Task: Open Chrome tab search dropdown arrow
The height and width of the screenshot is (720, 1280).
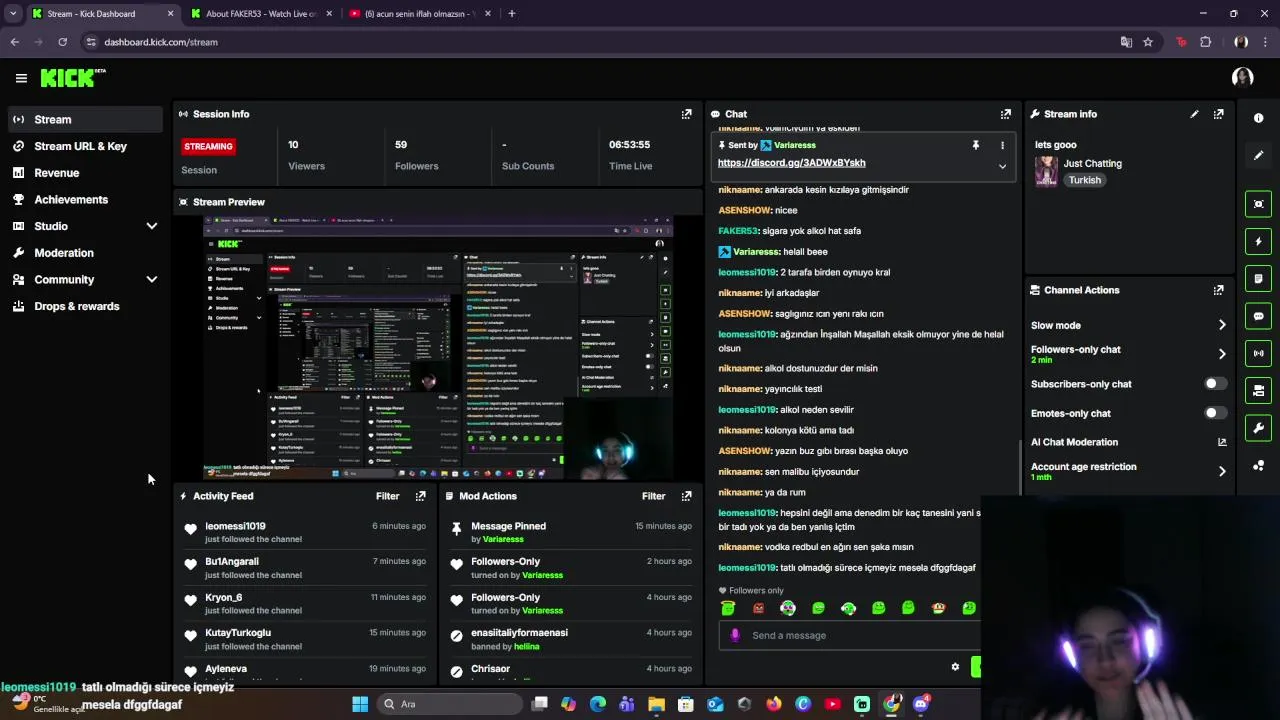Action: click(x=12, y=14)
